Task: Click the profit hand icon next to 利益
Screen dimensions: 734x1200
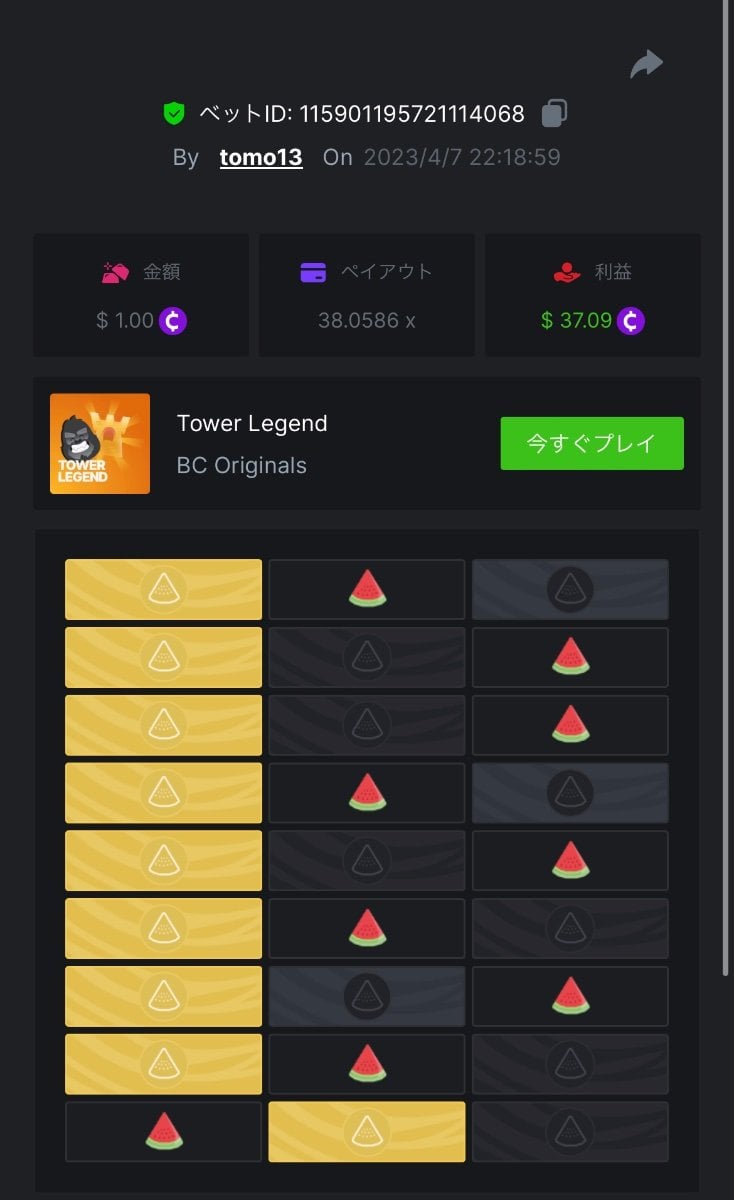Action: [567, 272]
